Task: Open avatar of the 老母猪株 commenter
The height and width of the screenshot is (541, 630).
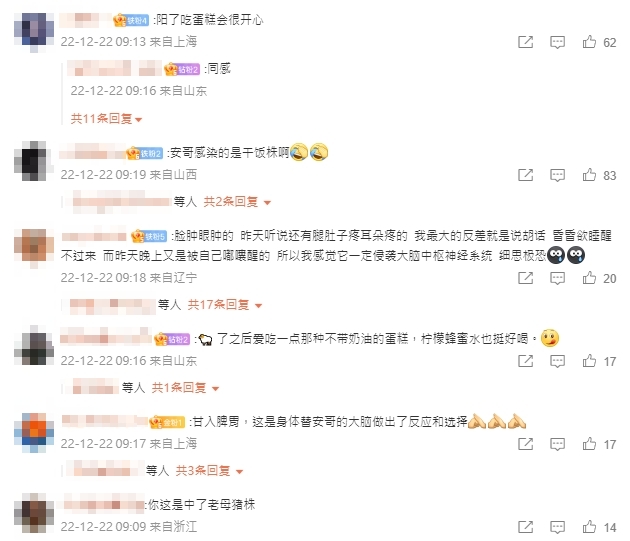Action: (34, 513)
